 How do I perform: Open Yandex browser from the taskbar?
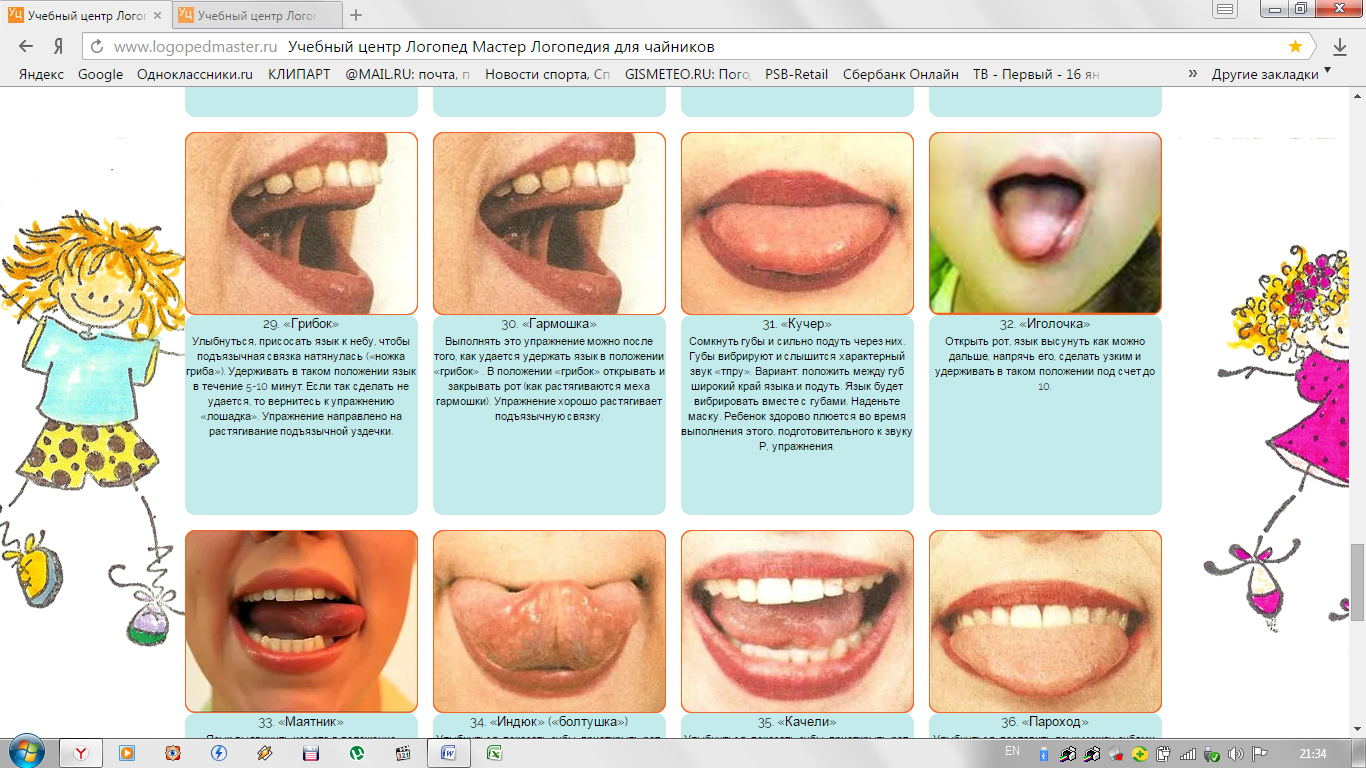(x=79, y=753)
